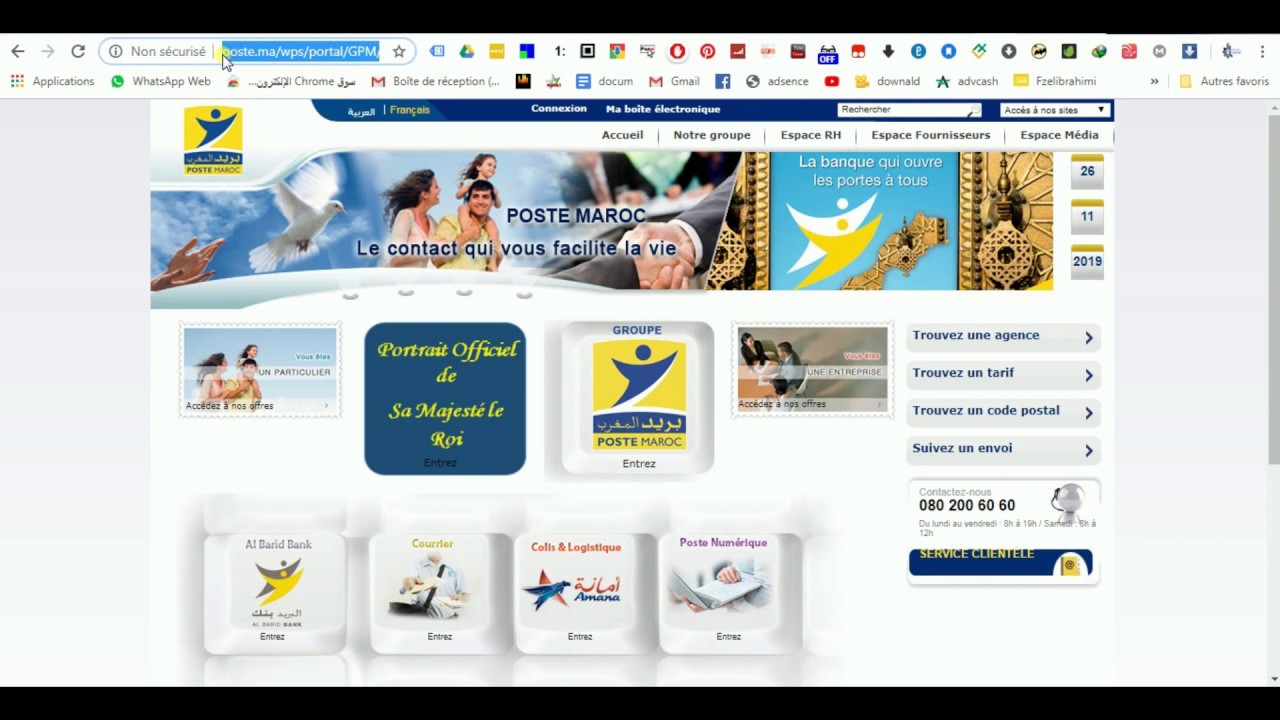Open the Chrome web store Arabic bookmark
Image resolution: width=1280 pixels, height=720 pixels.
pos(292,81)
